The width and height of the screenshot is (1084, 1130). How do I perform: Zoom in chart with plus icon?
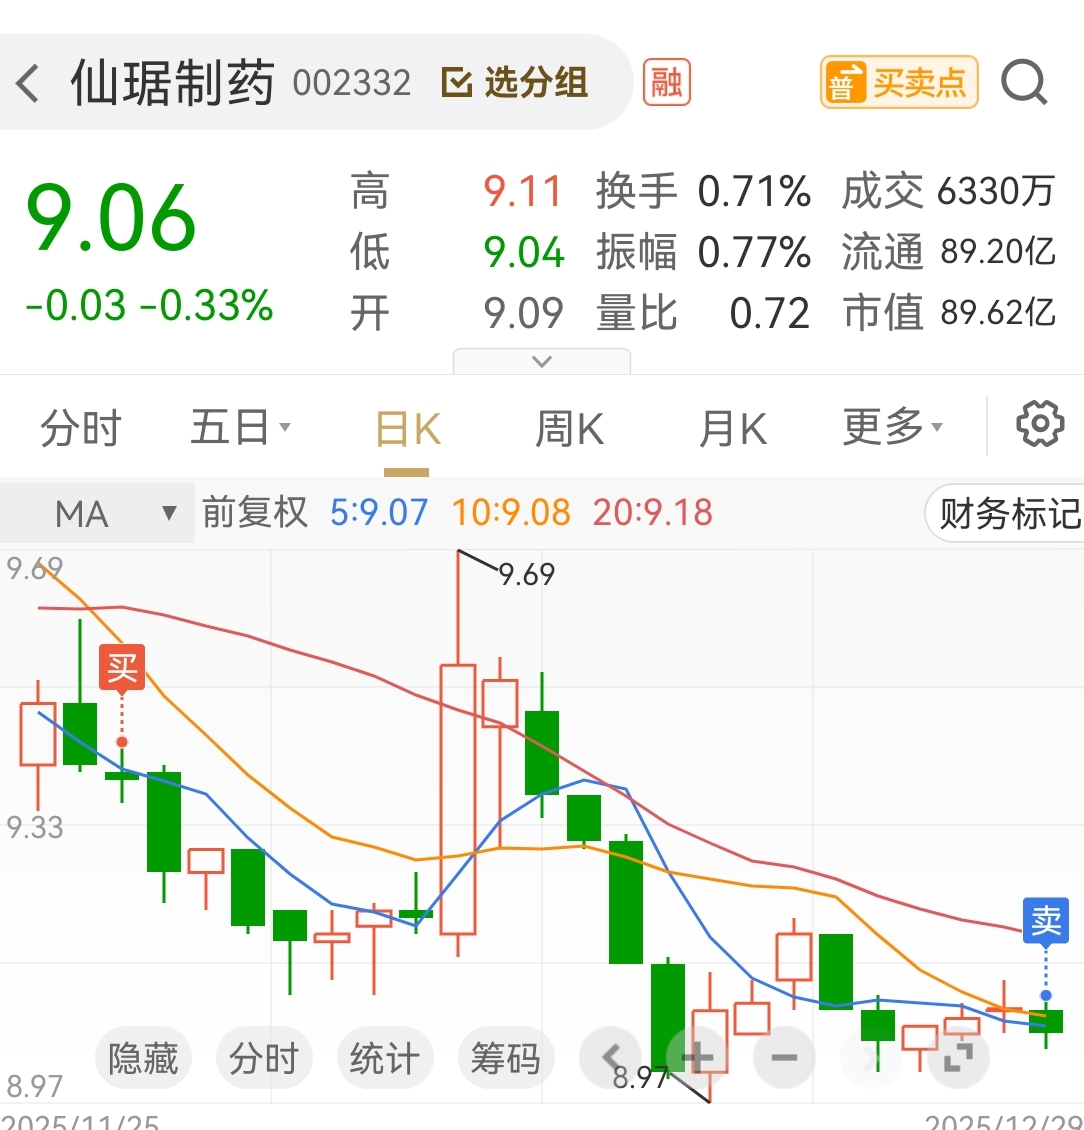coord(698,1058)
